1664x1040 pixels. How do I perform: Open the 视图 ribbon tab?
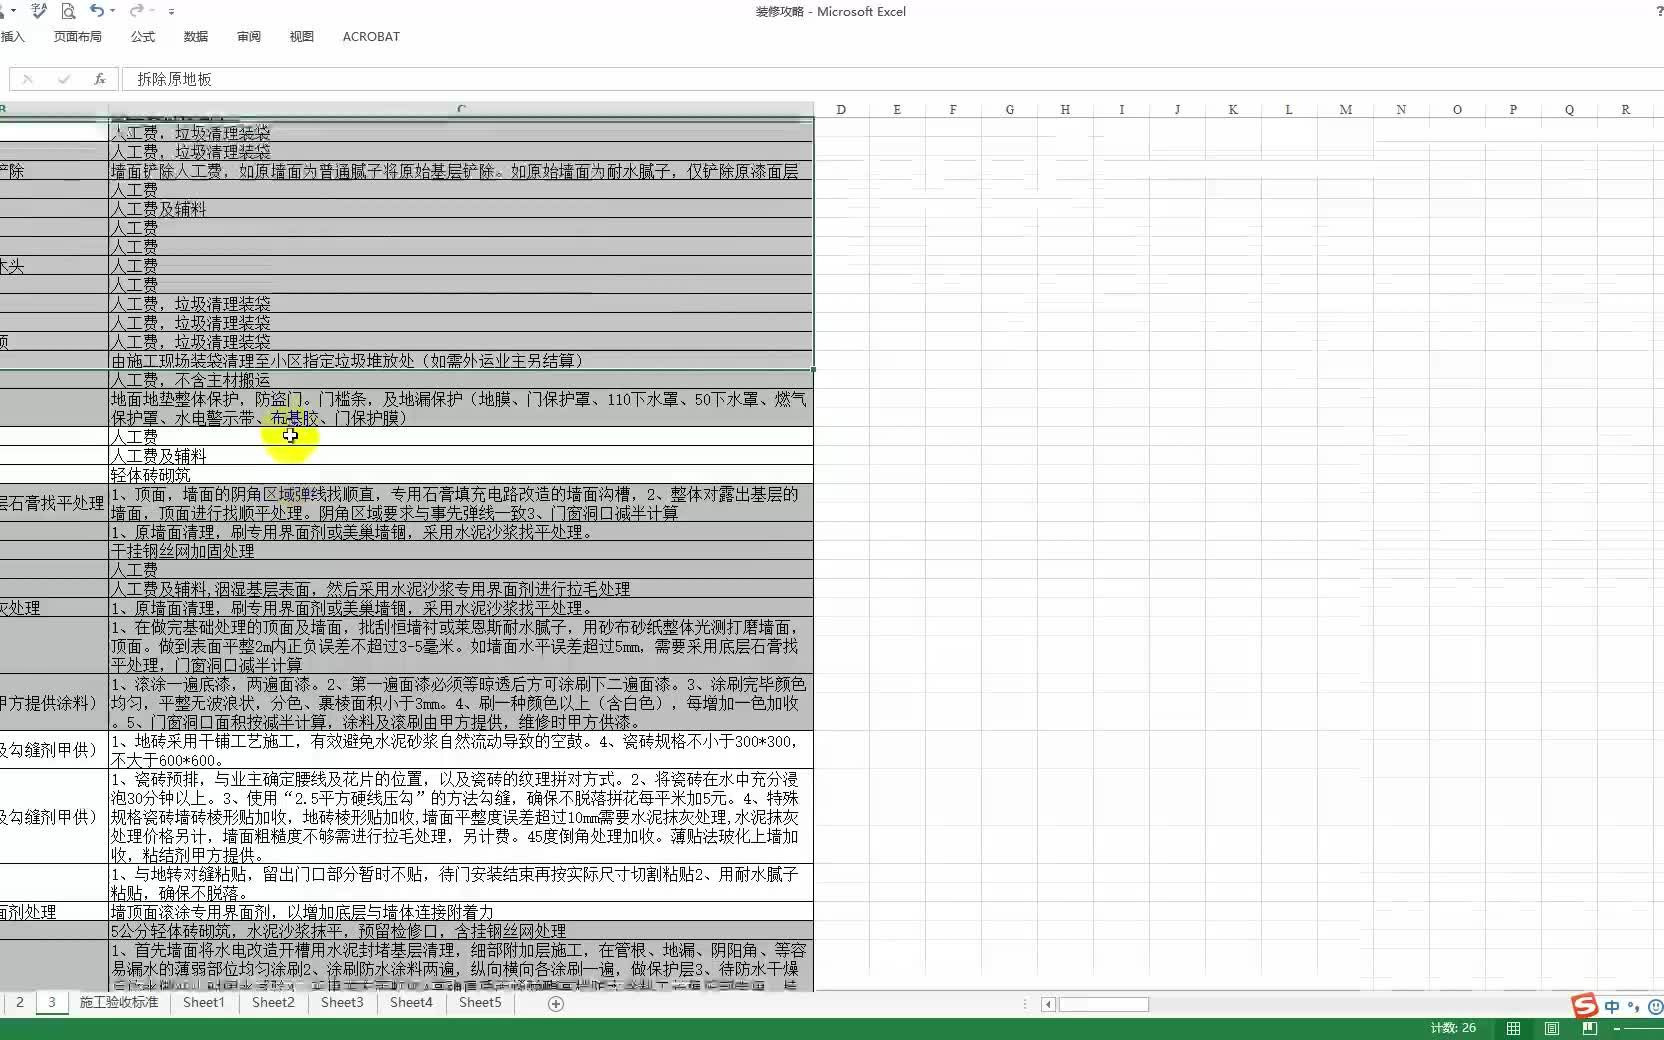(x=301, y=36)
